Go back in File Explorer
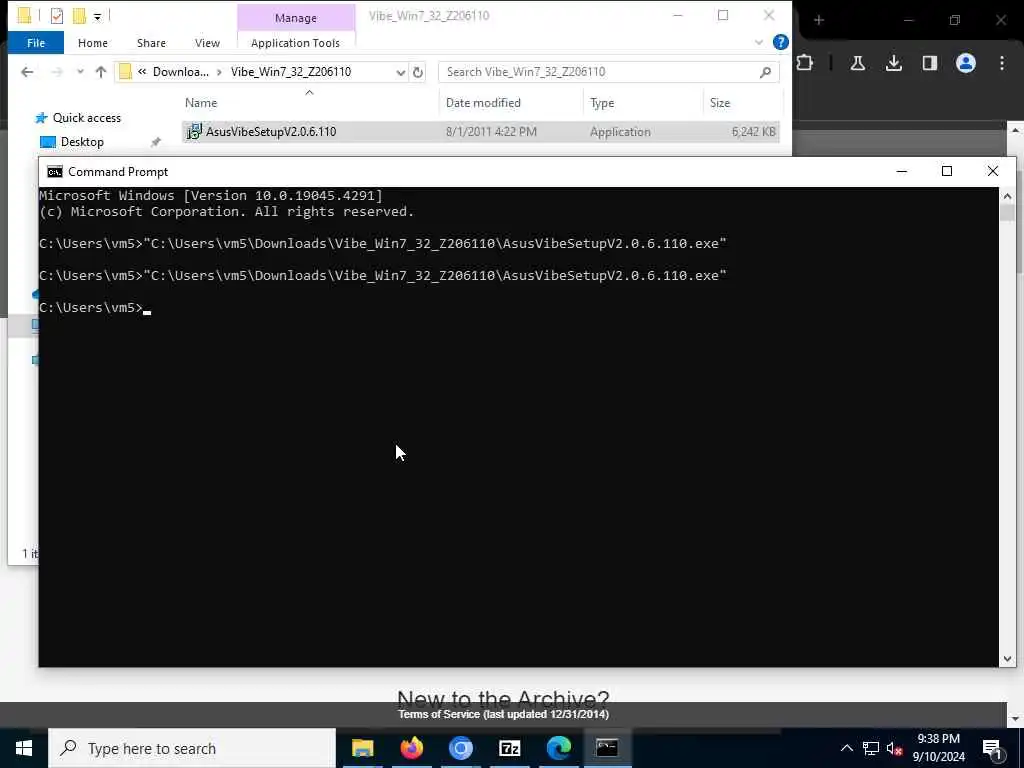 [x=27, y=72]
